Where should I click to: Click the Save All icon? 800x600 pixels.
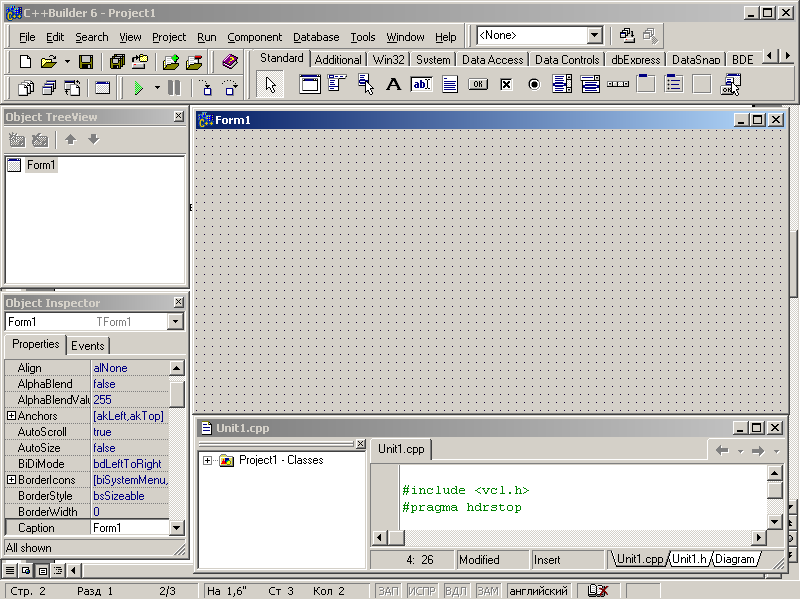[x=117, y=62]
